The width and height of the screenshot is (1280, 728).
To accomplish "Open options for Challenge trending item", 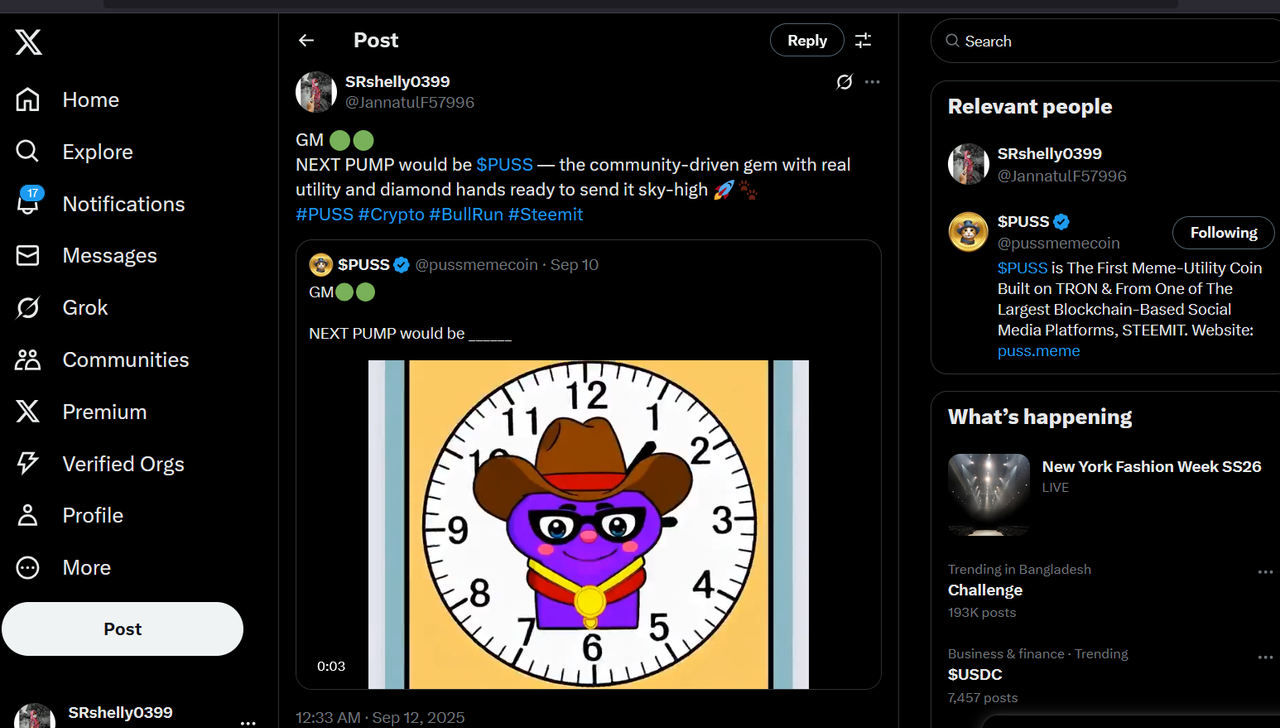I will click(x=1265, y=572).
